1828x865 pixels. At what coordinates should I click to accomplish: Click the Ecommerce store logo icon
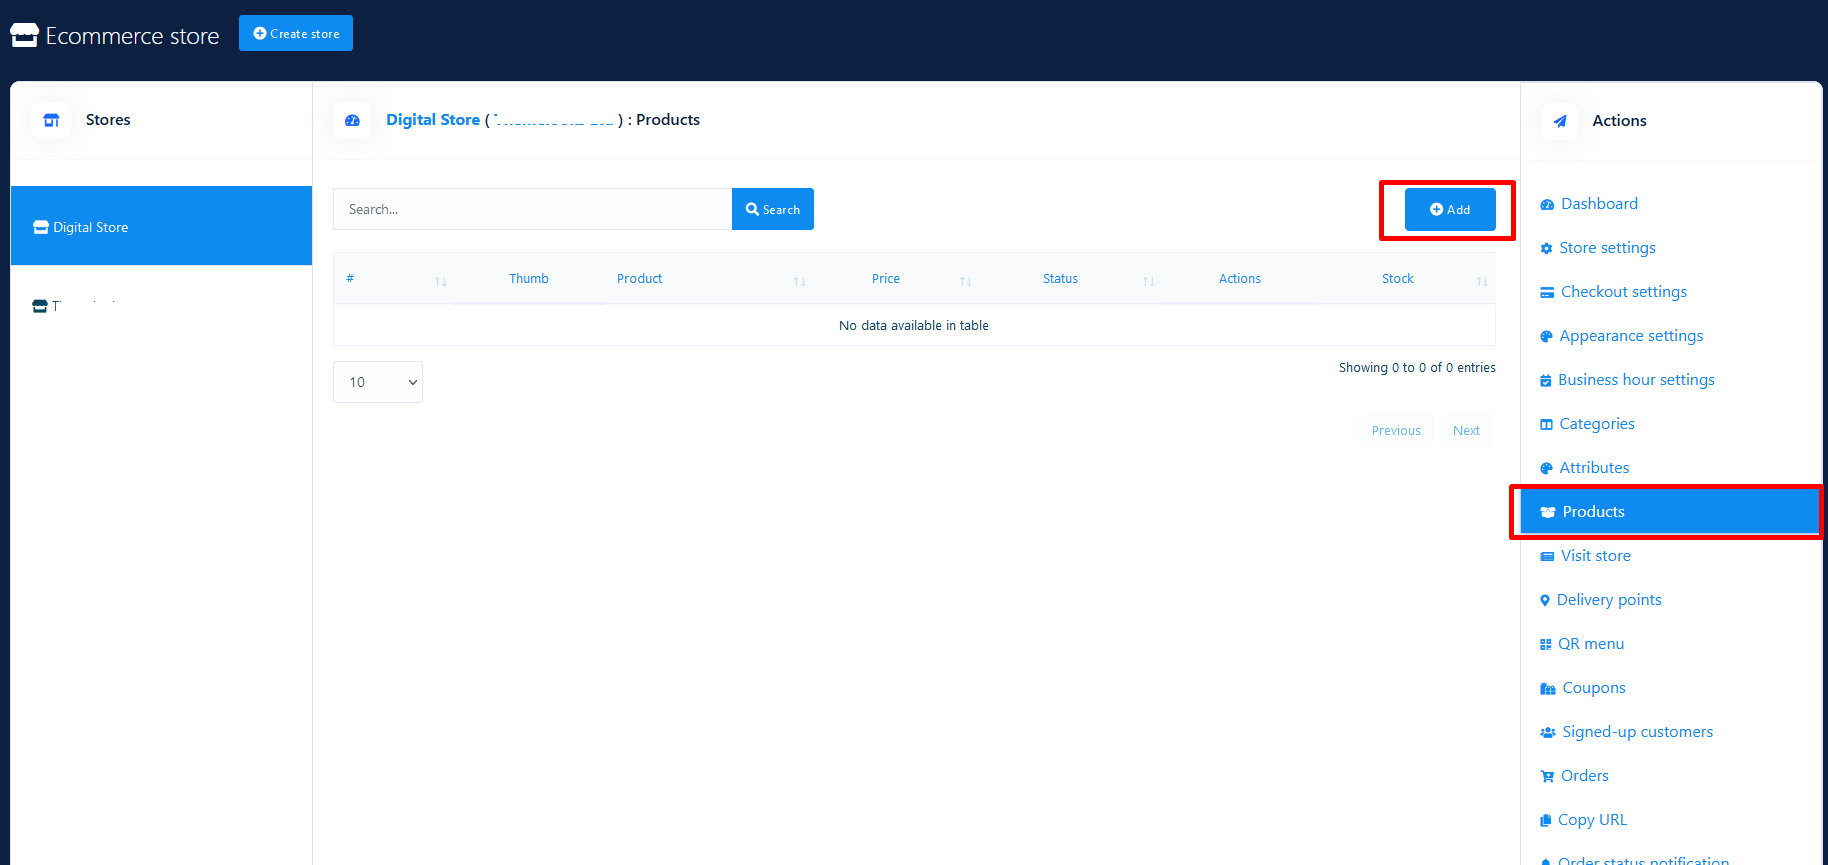tap(24, 36)
